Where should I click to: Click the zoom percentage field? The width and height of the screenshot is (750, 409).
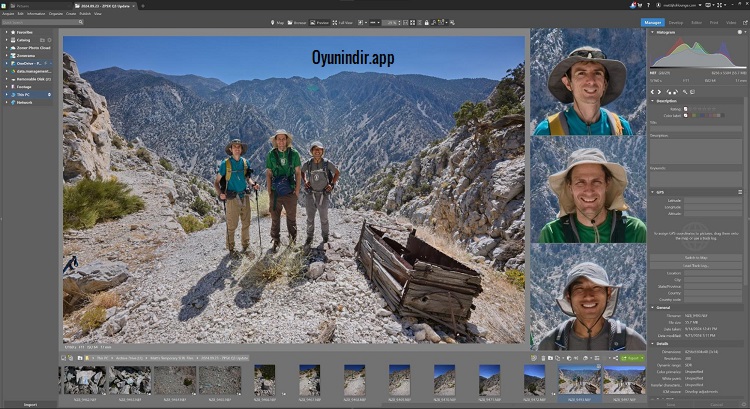[x=390, y=22]
